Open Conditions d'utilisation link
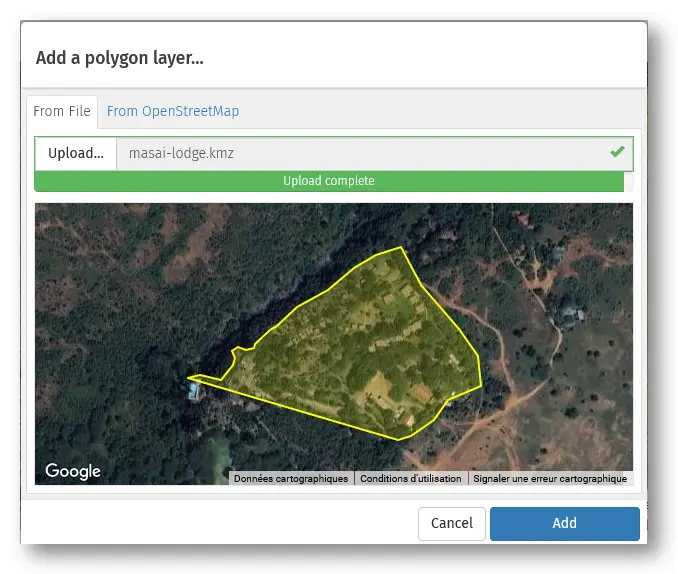 coord(411,479)
